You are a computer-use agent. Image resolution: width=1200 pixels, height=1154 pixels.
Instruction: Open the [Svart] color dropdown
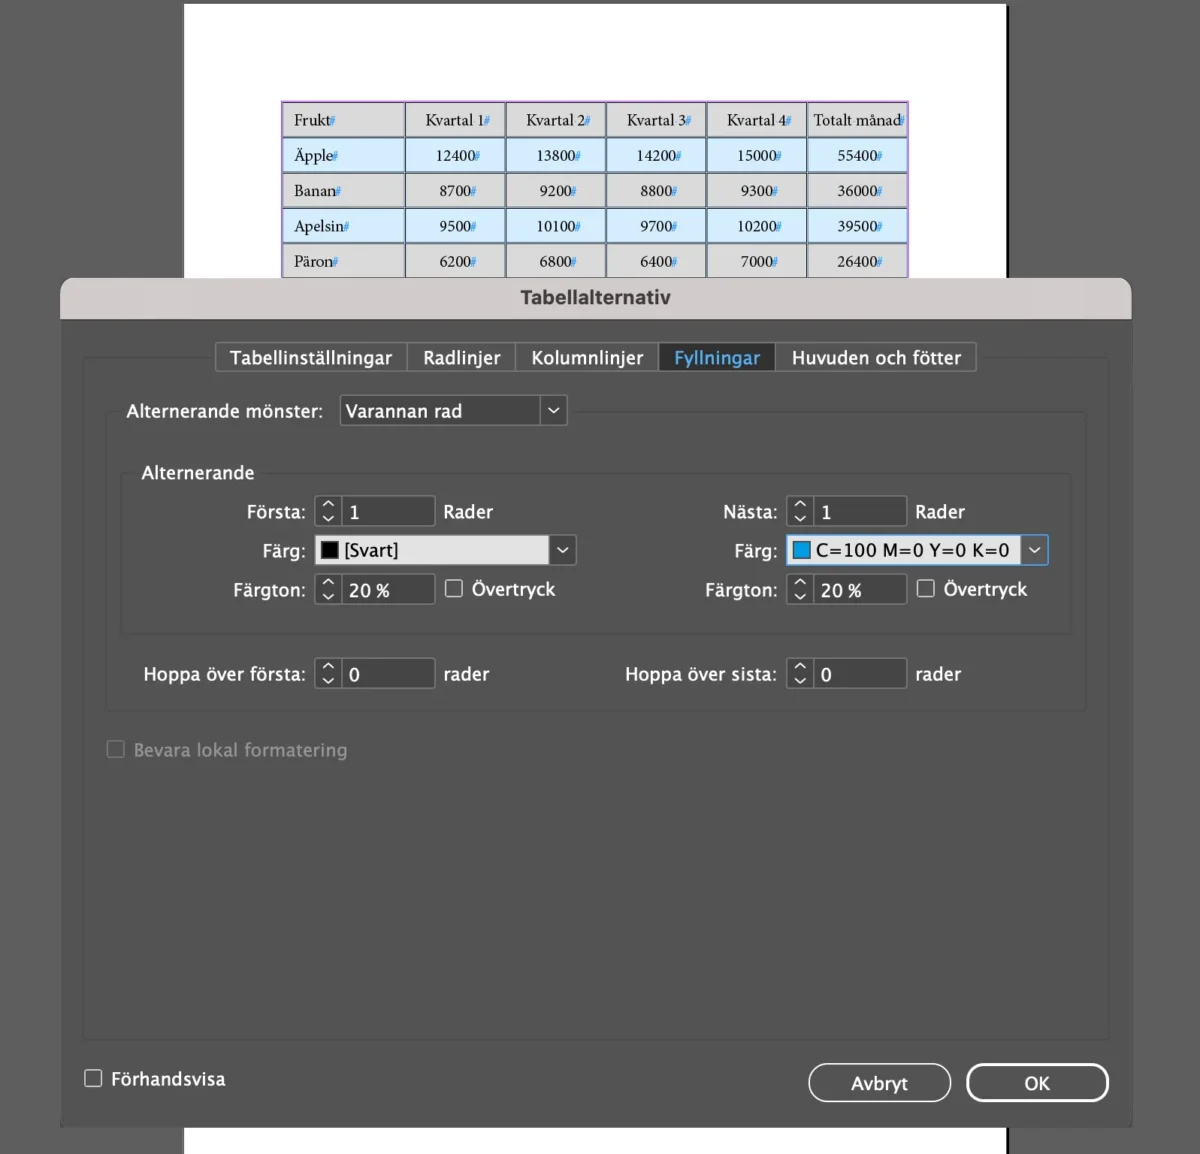(x=562, y=550)
